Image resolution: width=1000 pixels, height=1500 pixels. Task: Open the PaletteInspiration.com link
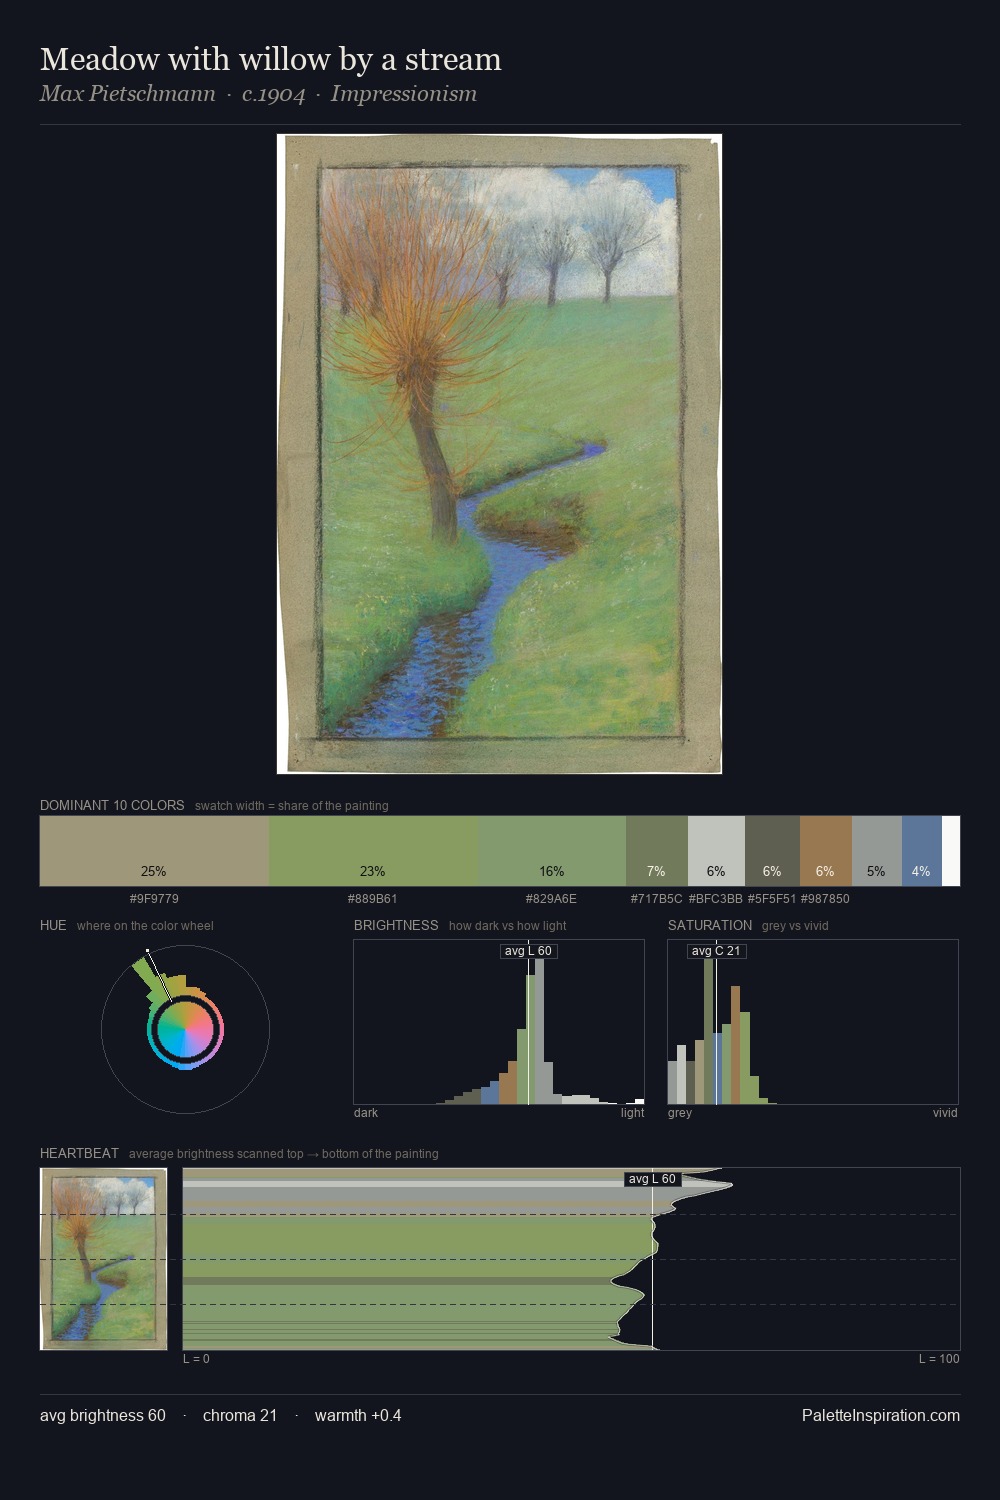881,1415
